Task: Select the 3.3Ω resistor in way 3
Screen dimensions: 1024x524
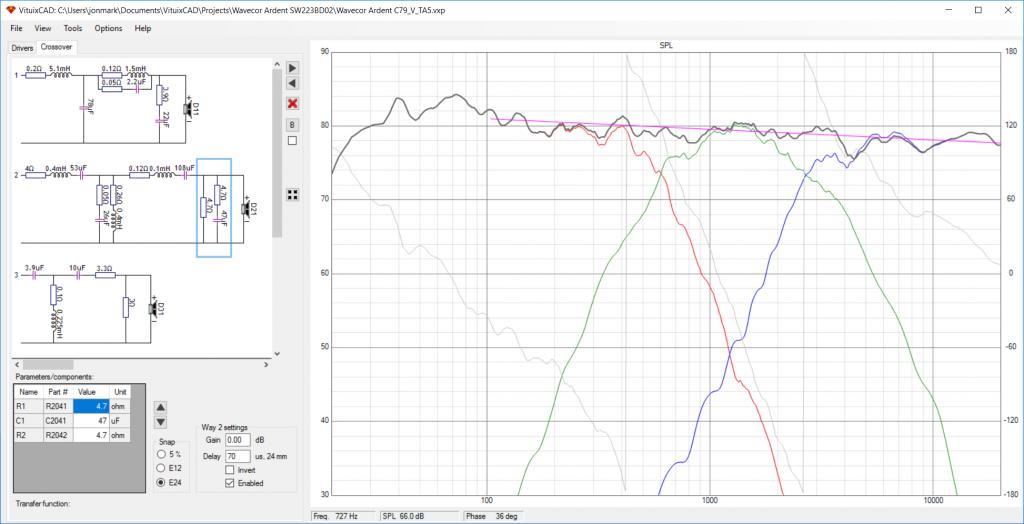Action: coord(105,275)
